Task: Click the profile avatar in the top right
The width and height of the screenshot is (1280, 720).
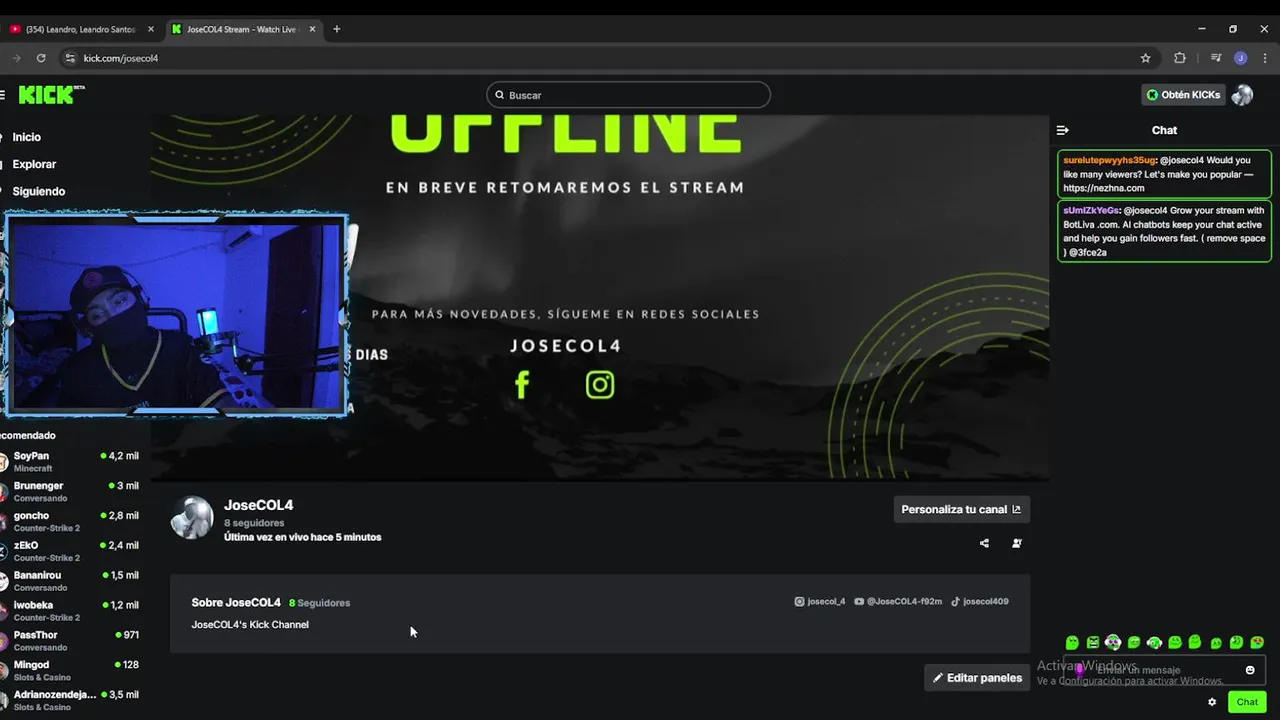Action: pyautogui.click(x=1242, y=95)
